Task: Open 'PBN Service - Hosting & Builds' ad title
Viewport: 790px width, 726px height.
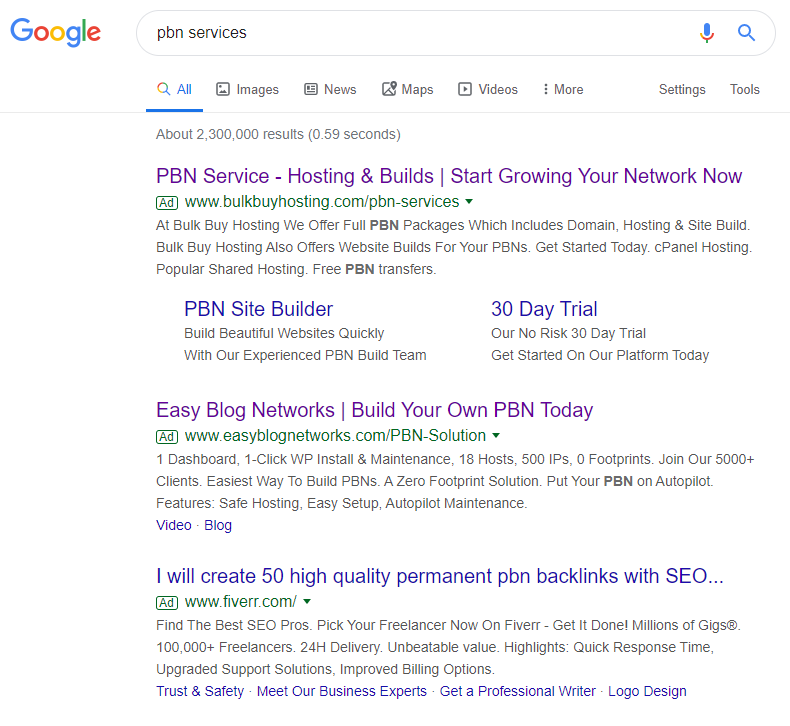Action: [x=449, y=176]
